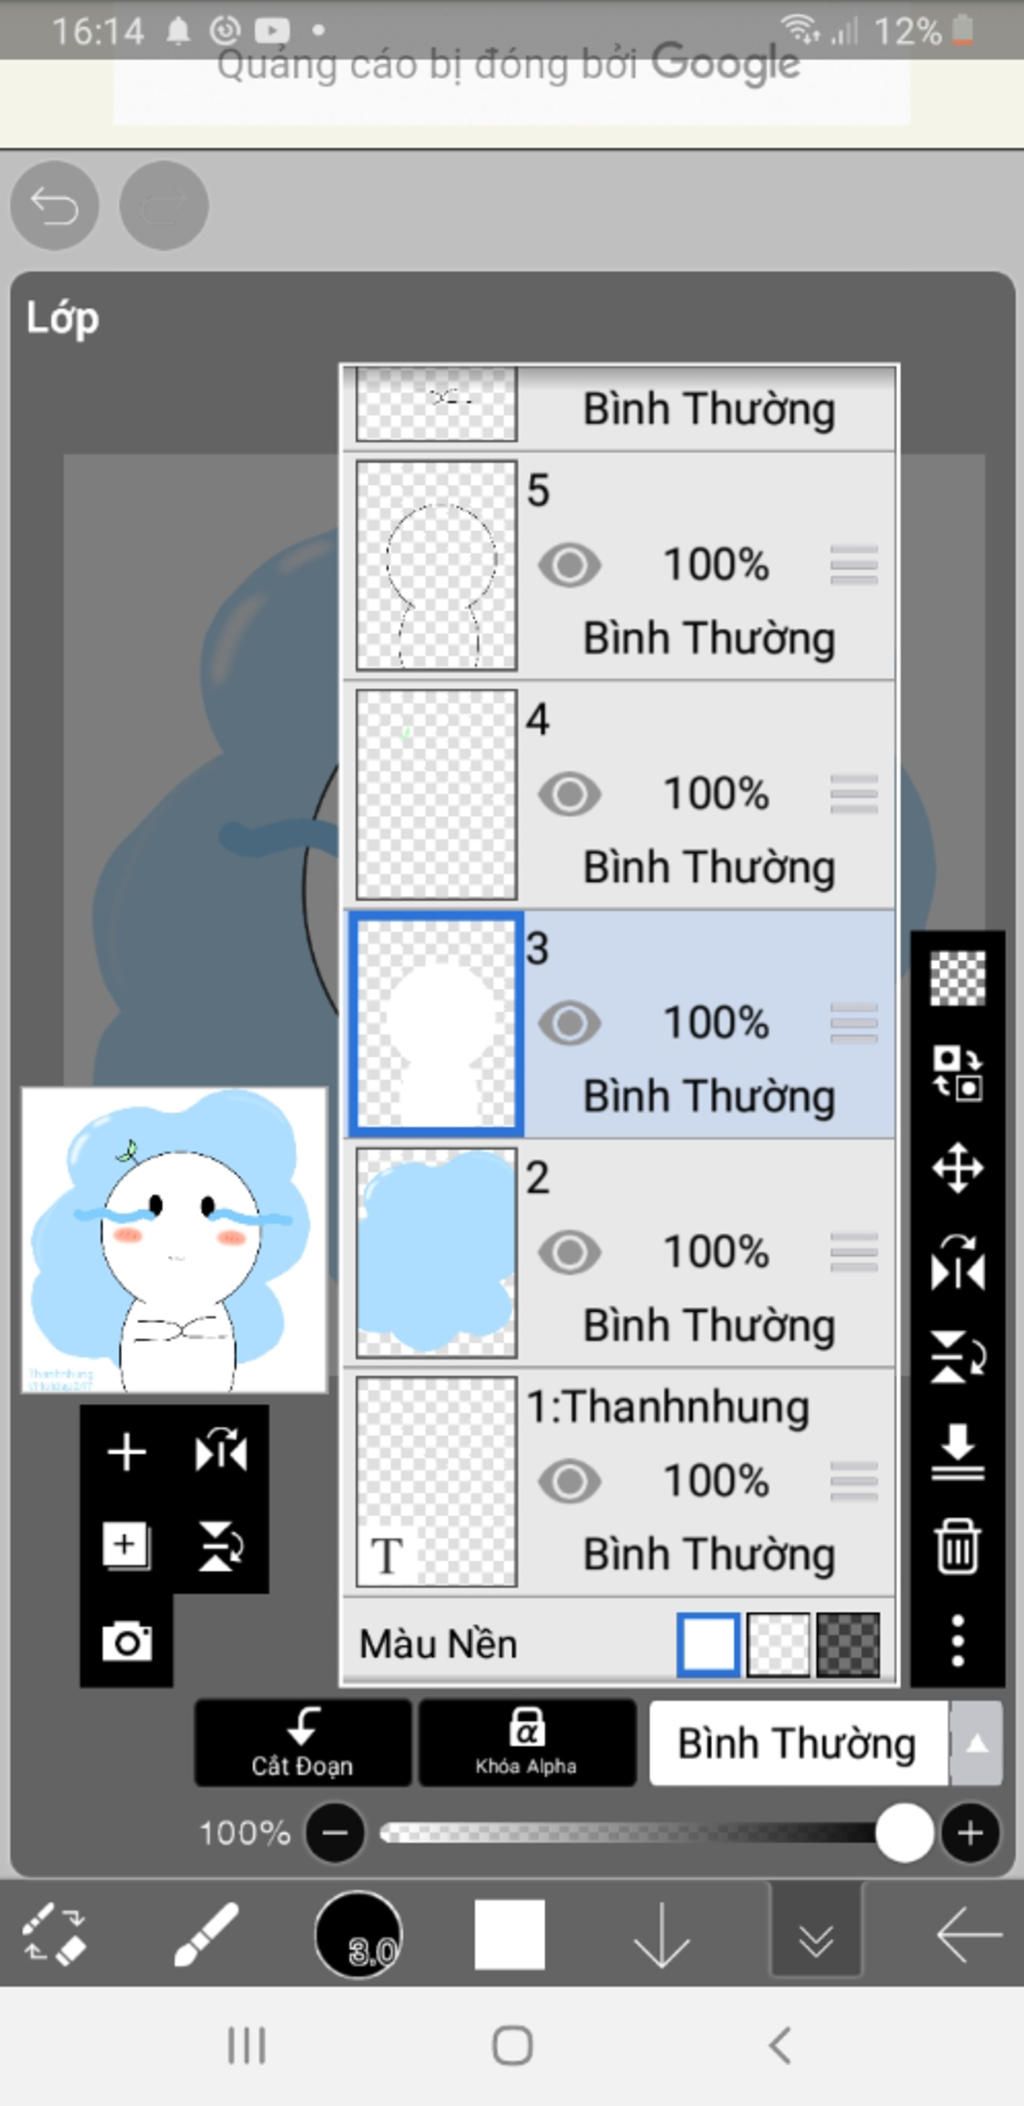Select the brush tool in bottom toolbar

(x=206, y=1934)
